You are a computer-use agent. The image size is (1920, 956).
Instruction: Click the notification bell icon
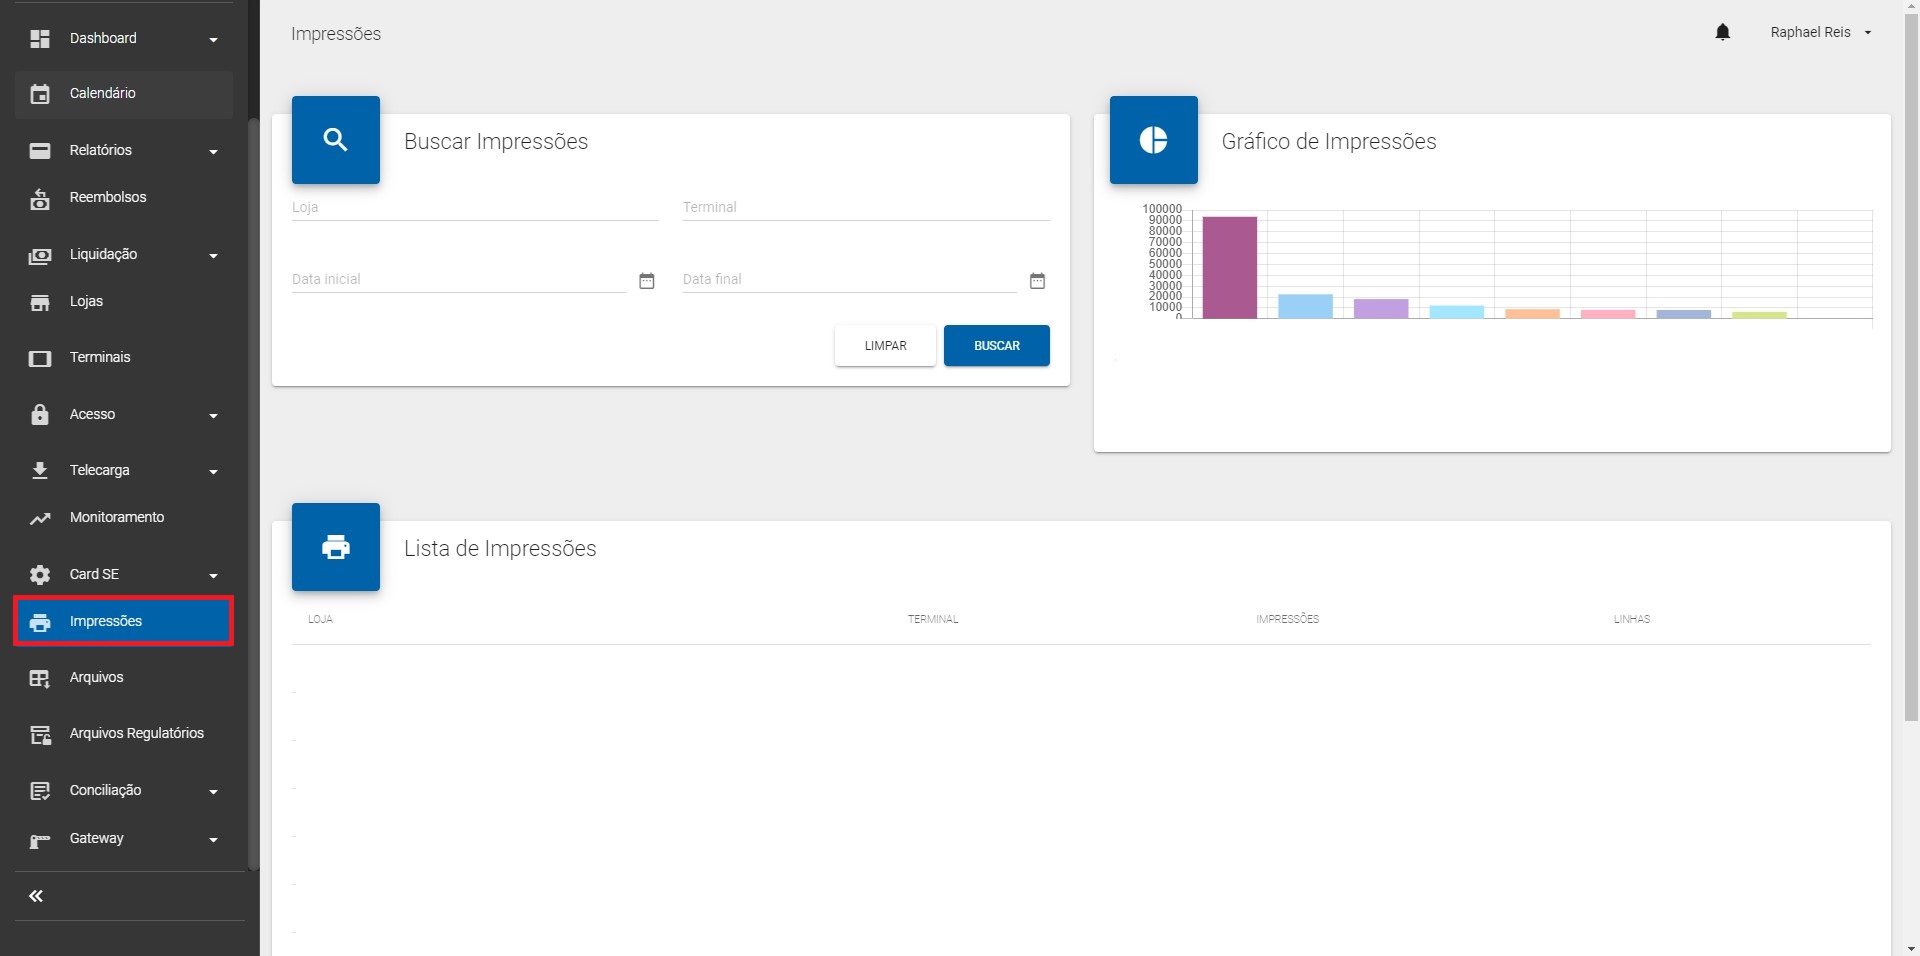1722,33
